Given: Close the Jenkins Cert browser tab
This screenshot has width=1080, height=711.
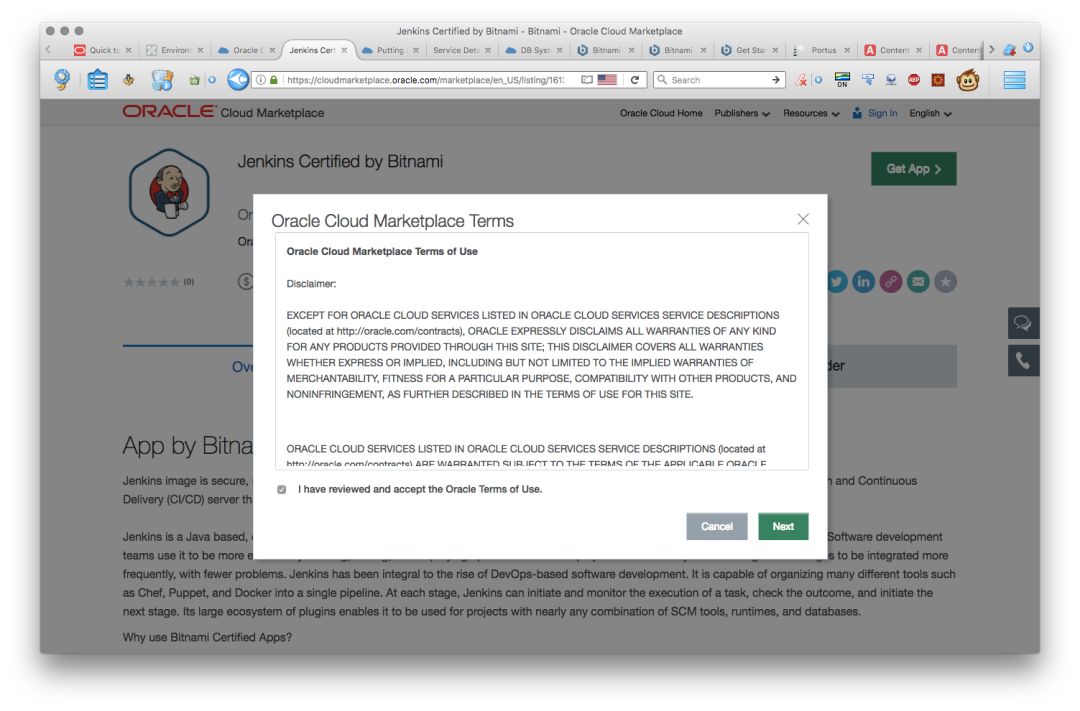Looking at the screenshot, I should pyautogui.click(x=344, y=50).
